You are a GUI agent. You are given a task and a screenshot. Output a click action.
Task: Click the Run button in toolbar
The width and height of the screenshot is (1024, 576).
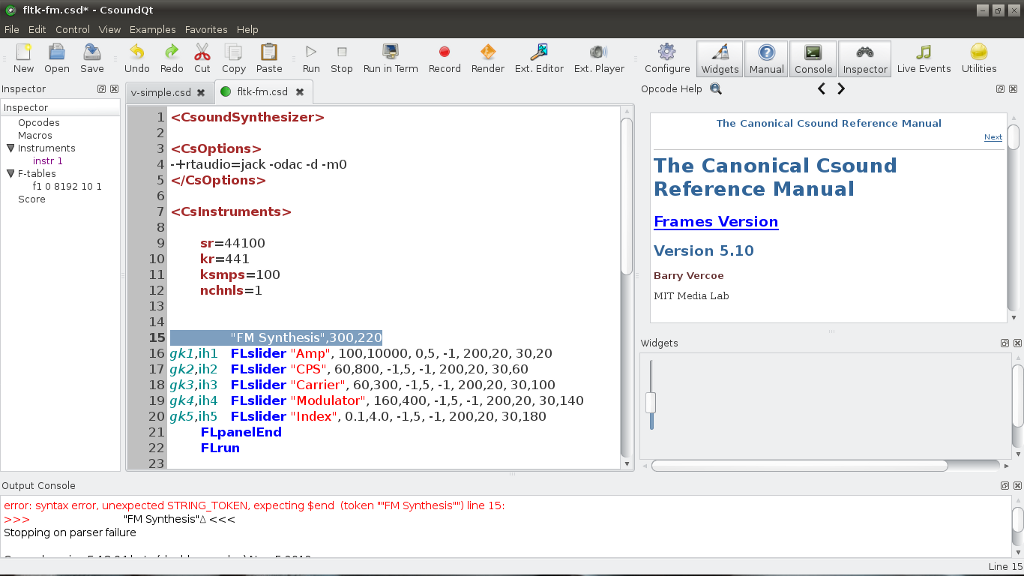click(311, 58)
